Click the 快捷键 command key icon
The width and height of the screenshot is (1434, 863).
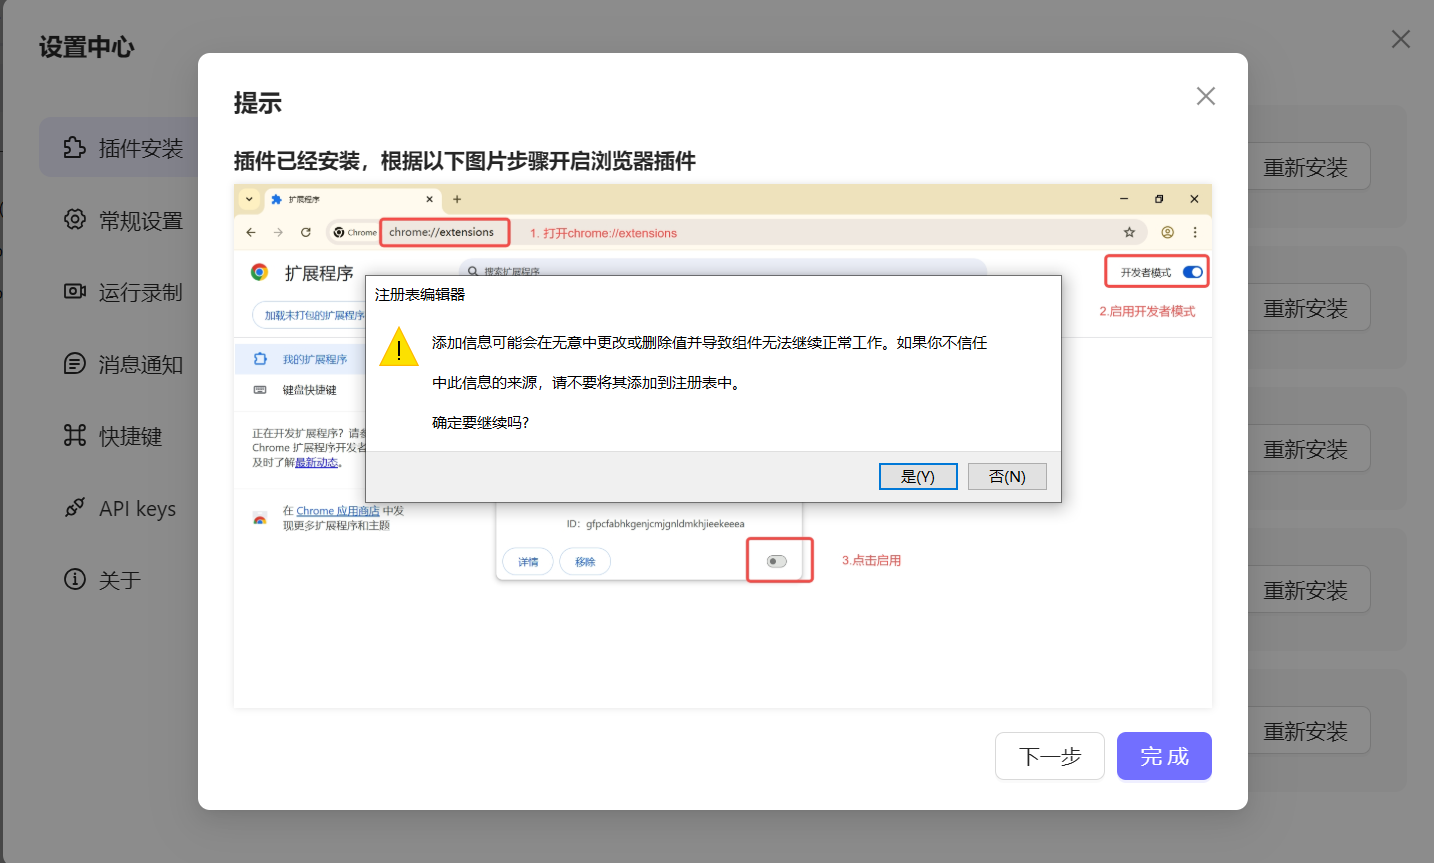[75, 436]
